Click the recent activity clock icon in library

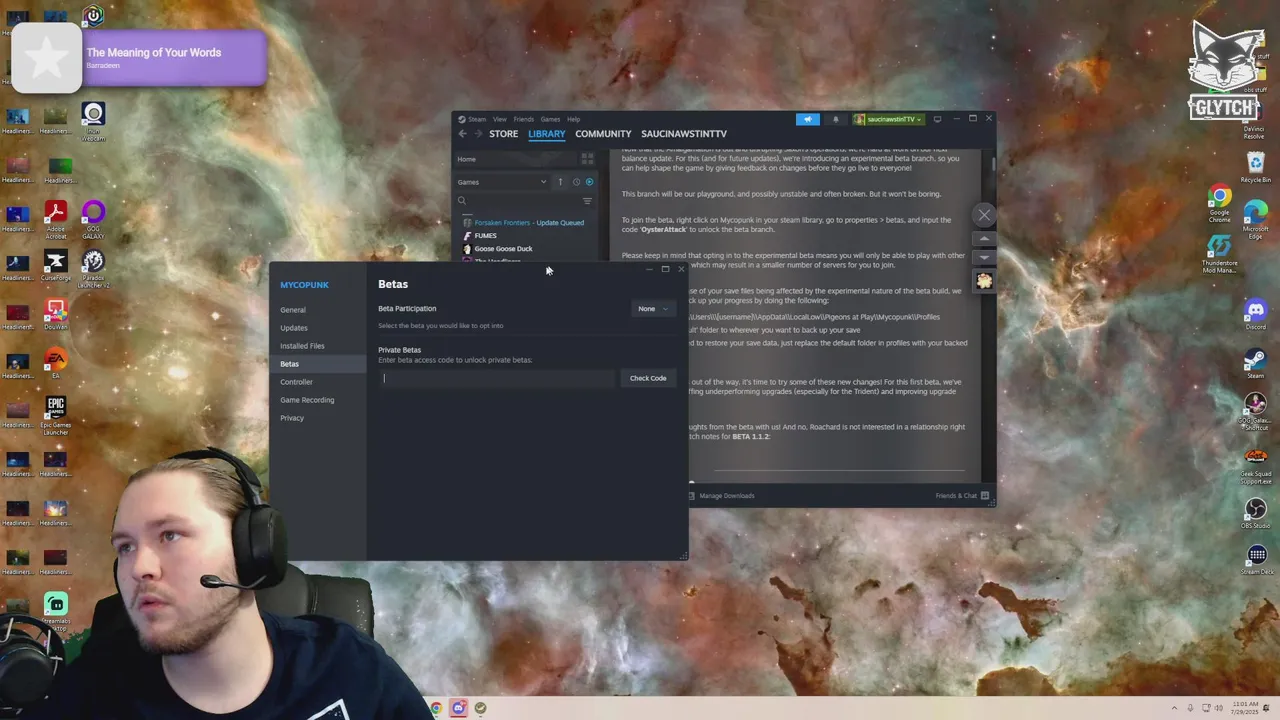pyautogui.click(x=576, y=182)
